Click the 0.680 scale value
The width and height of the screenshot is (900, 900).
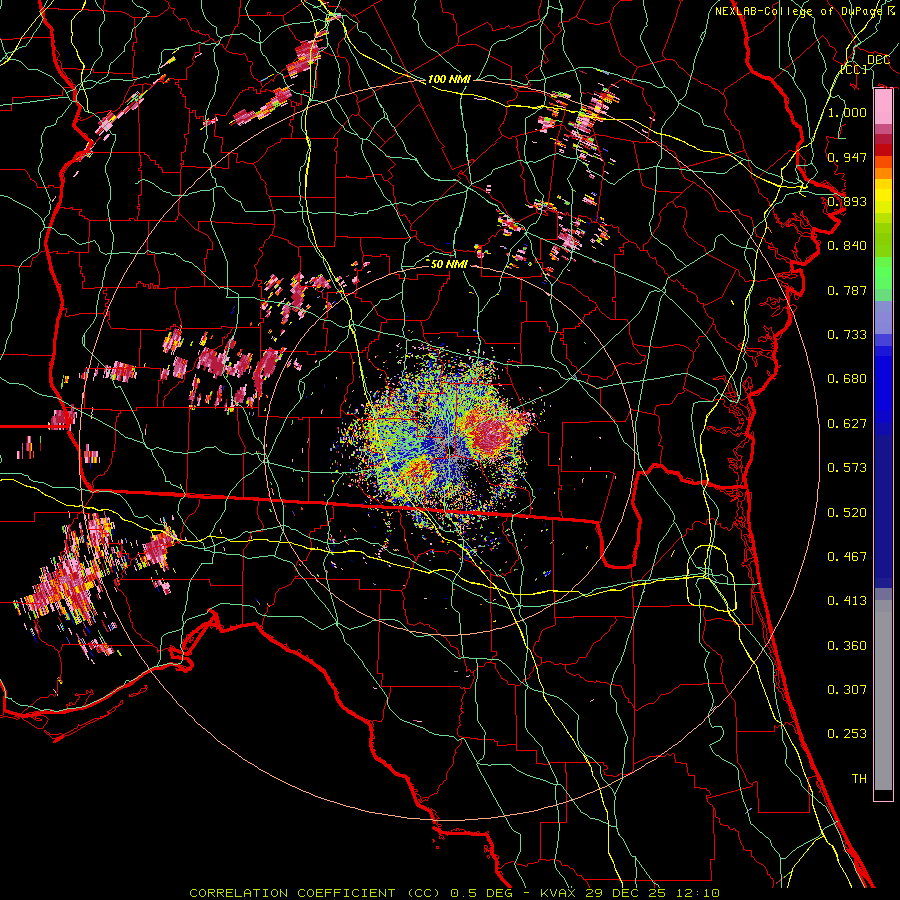click(847, 379)
